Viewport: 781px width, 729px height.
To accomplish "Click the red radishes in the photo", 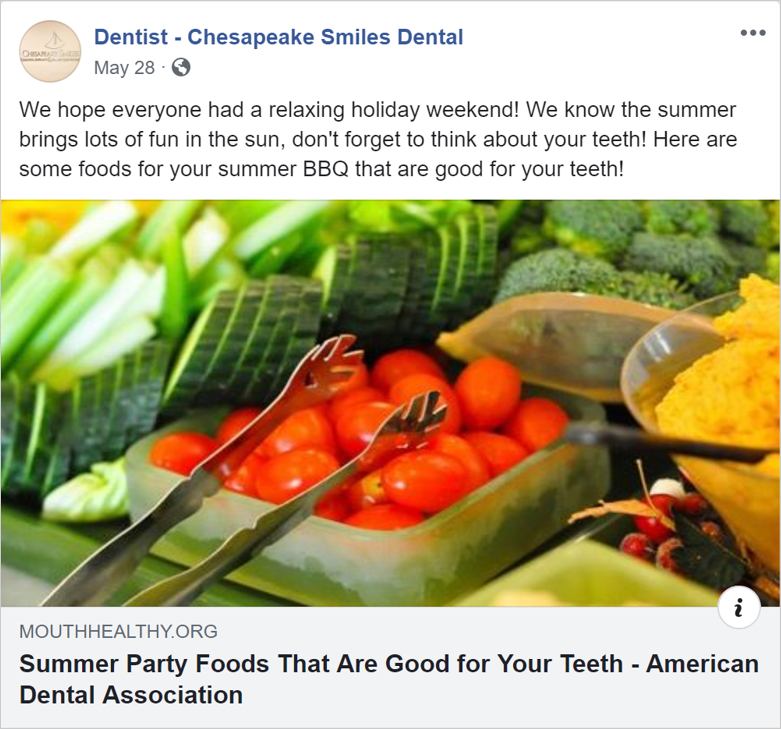I will click(650, 525).
